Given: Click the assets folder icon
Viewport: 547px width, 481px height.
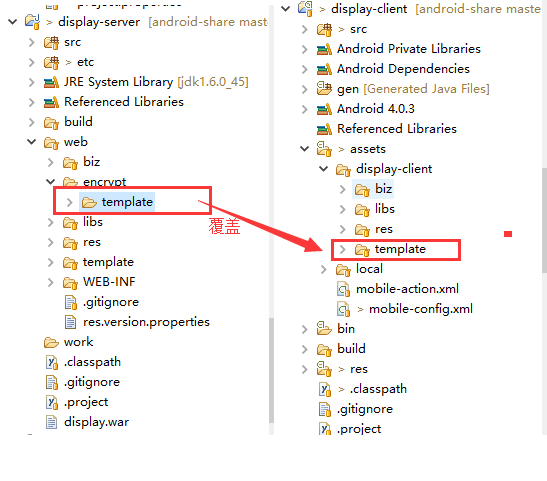Looking at the screenshot, I should point(324,149).
